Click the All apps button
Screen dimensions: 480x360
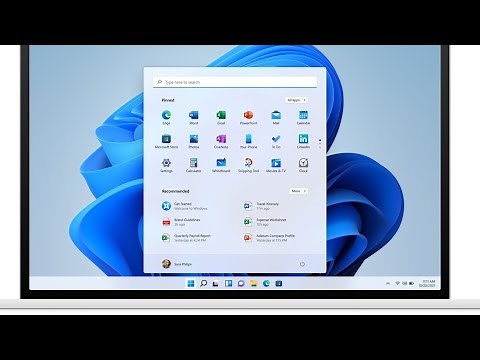pyautogui.click(x=296, y=100)
